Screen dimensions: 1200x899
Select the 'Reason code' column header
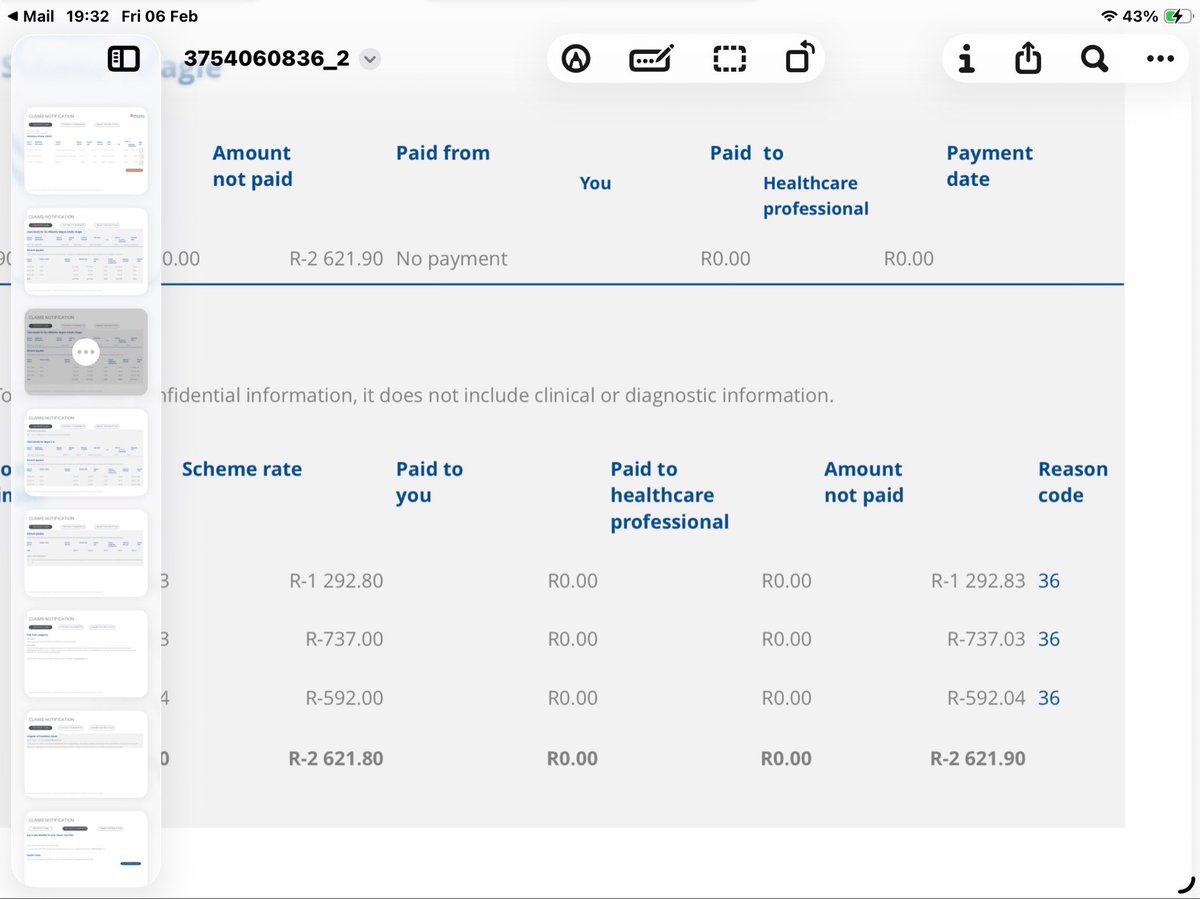coord(1073,482)
